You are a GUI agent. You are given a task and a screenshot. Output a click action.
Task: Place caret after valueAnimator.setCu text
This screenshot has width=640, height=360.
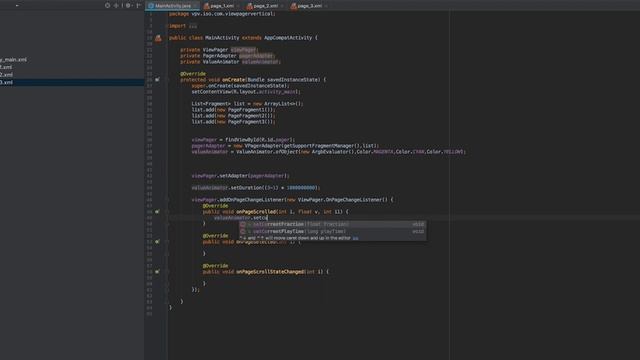[267, 218]
